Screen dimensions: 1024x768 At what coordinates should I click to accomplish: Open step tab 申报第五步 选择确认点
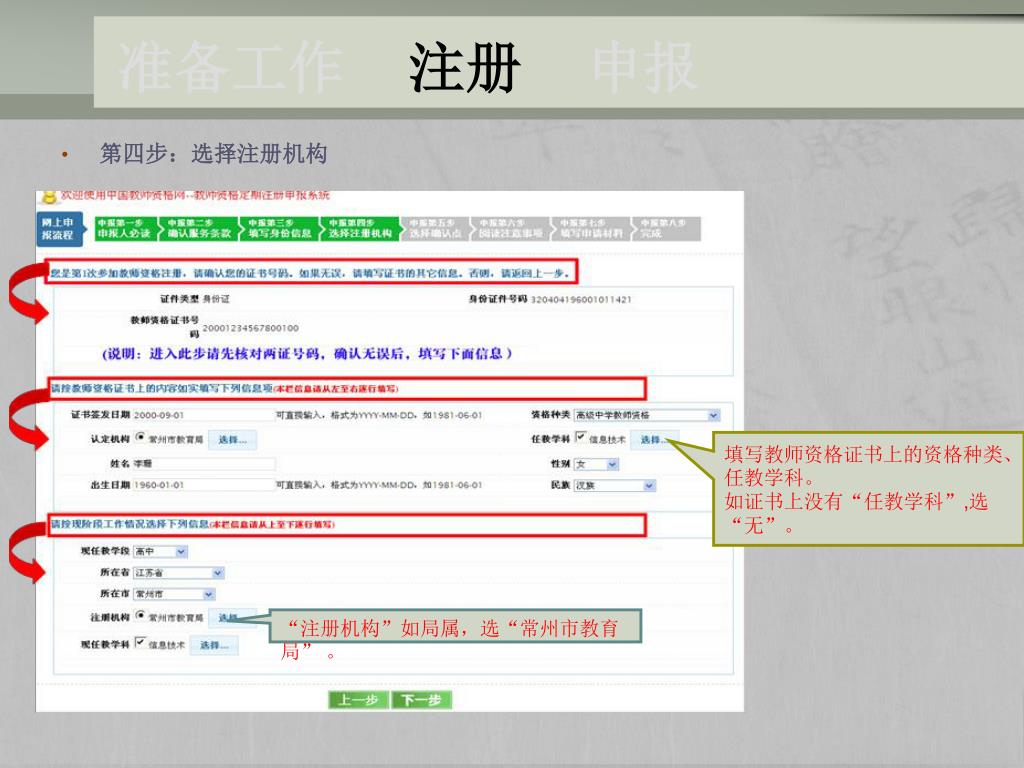(x=435, y=229)
